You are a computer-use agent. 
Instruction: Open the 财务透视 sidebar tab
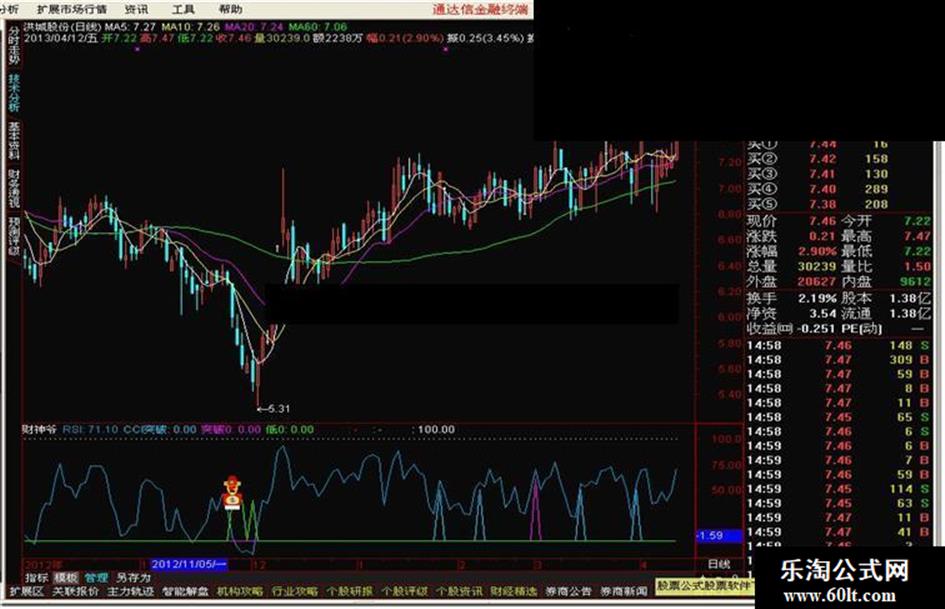tap(14, 188)
